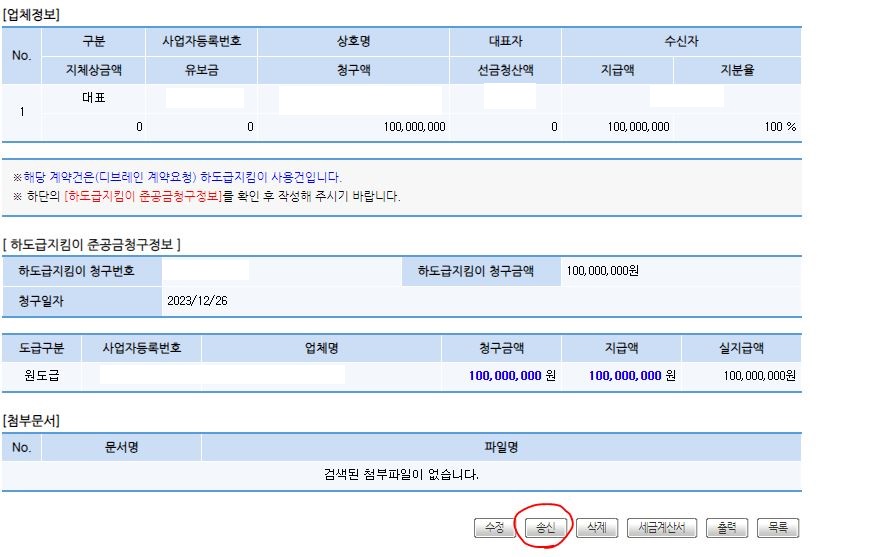Select the 하도급지킴이 청구금액 value 100,000,000원

click(602, 271)
